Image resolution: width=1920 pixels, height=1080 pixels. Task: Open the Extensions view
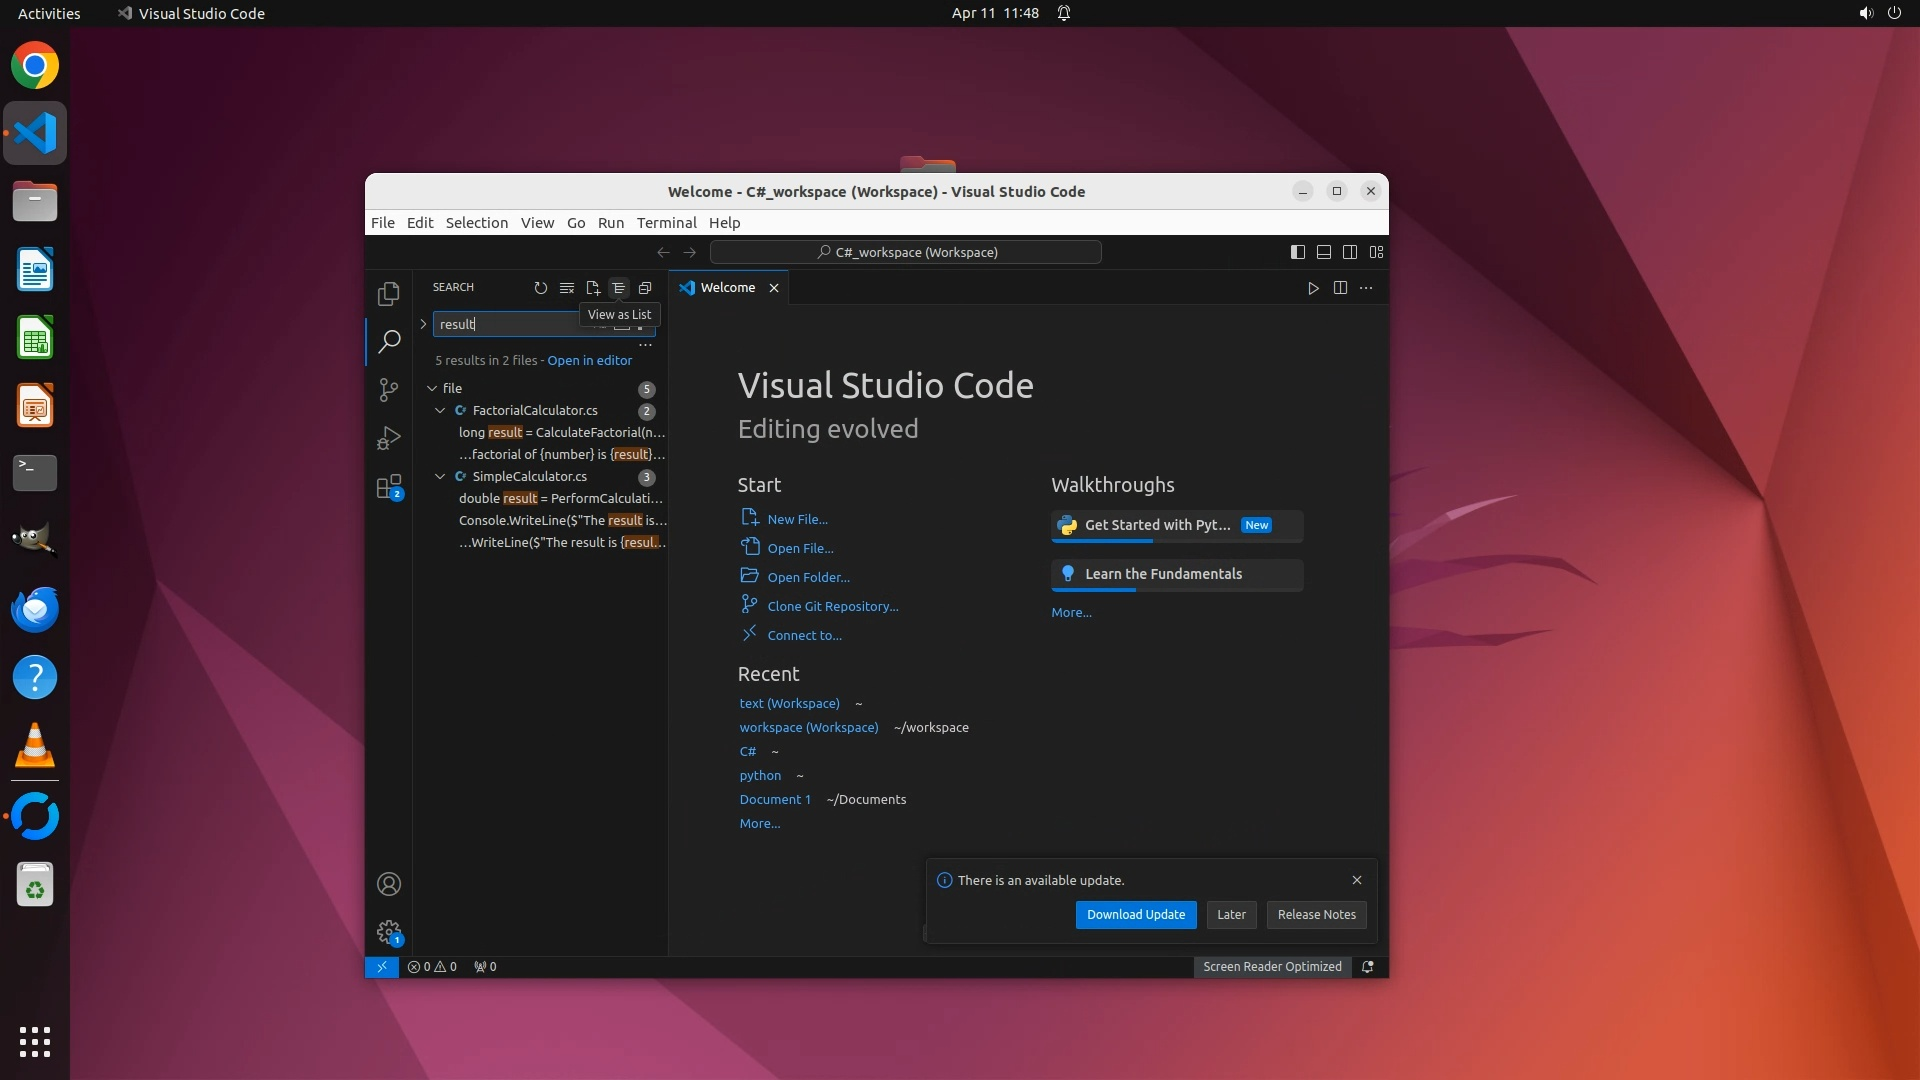click(389, 487)
